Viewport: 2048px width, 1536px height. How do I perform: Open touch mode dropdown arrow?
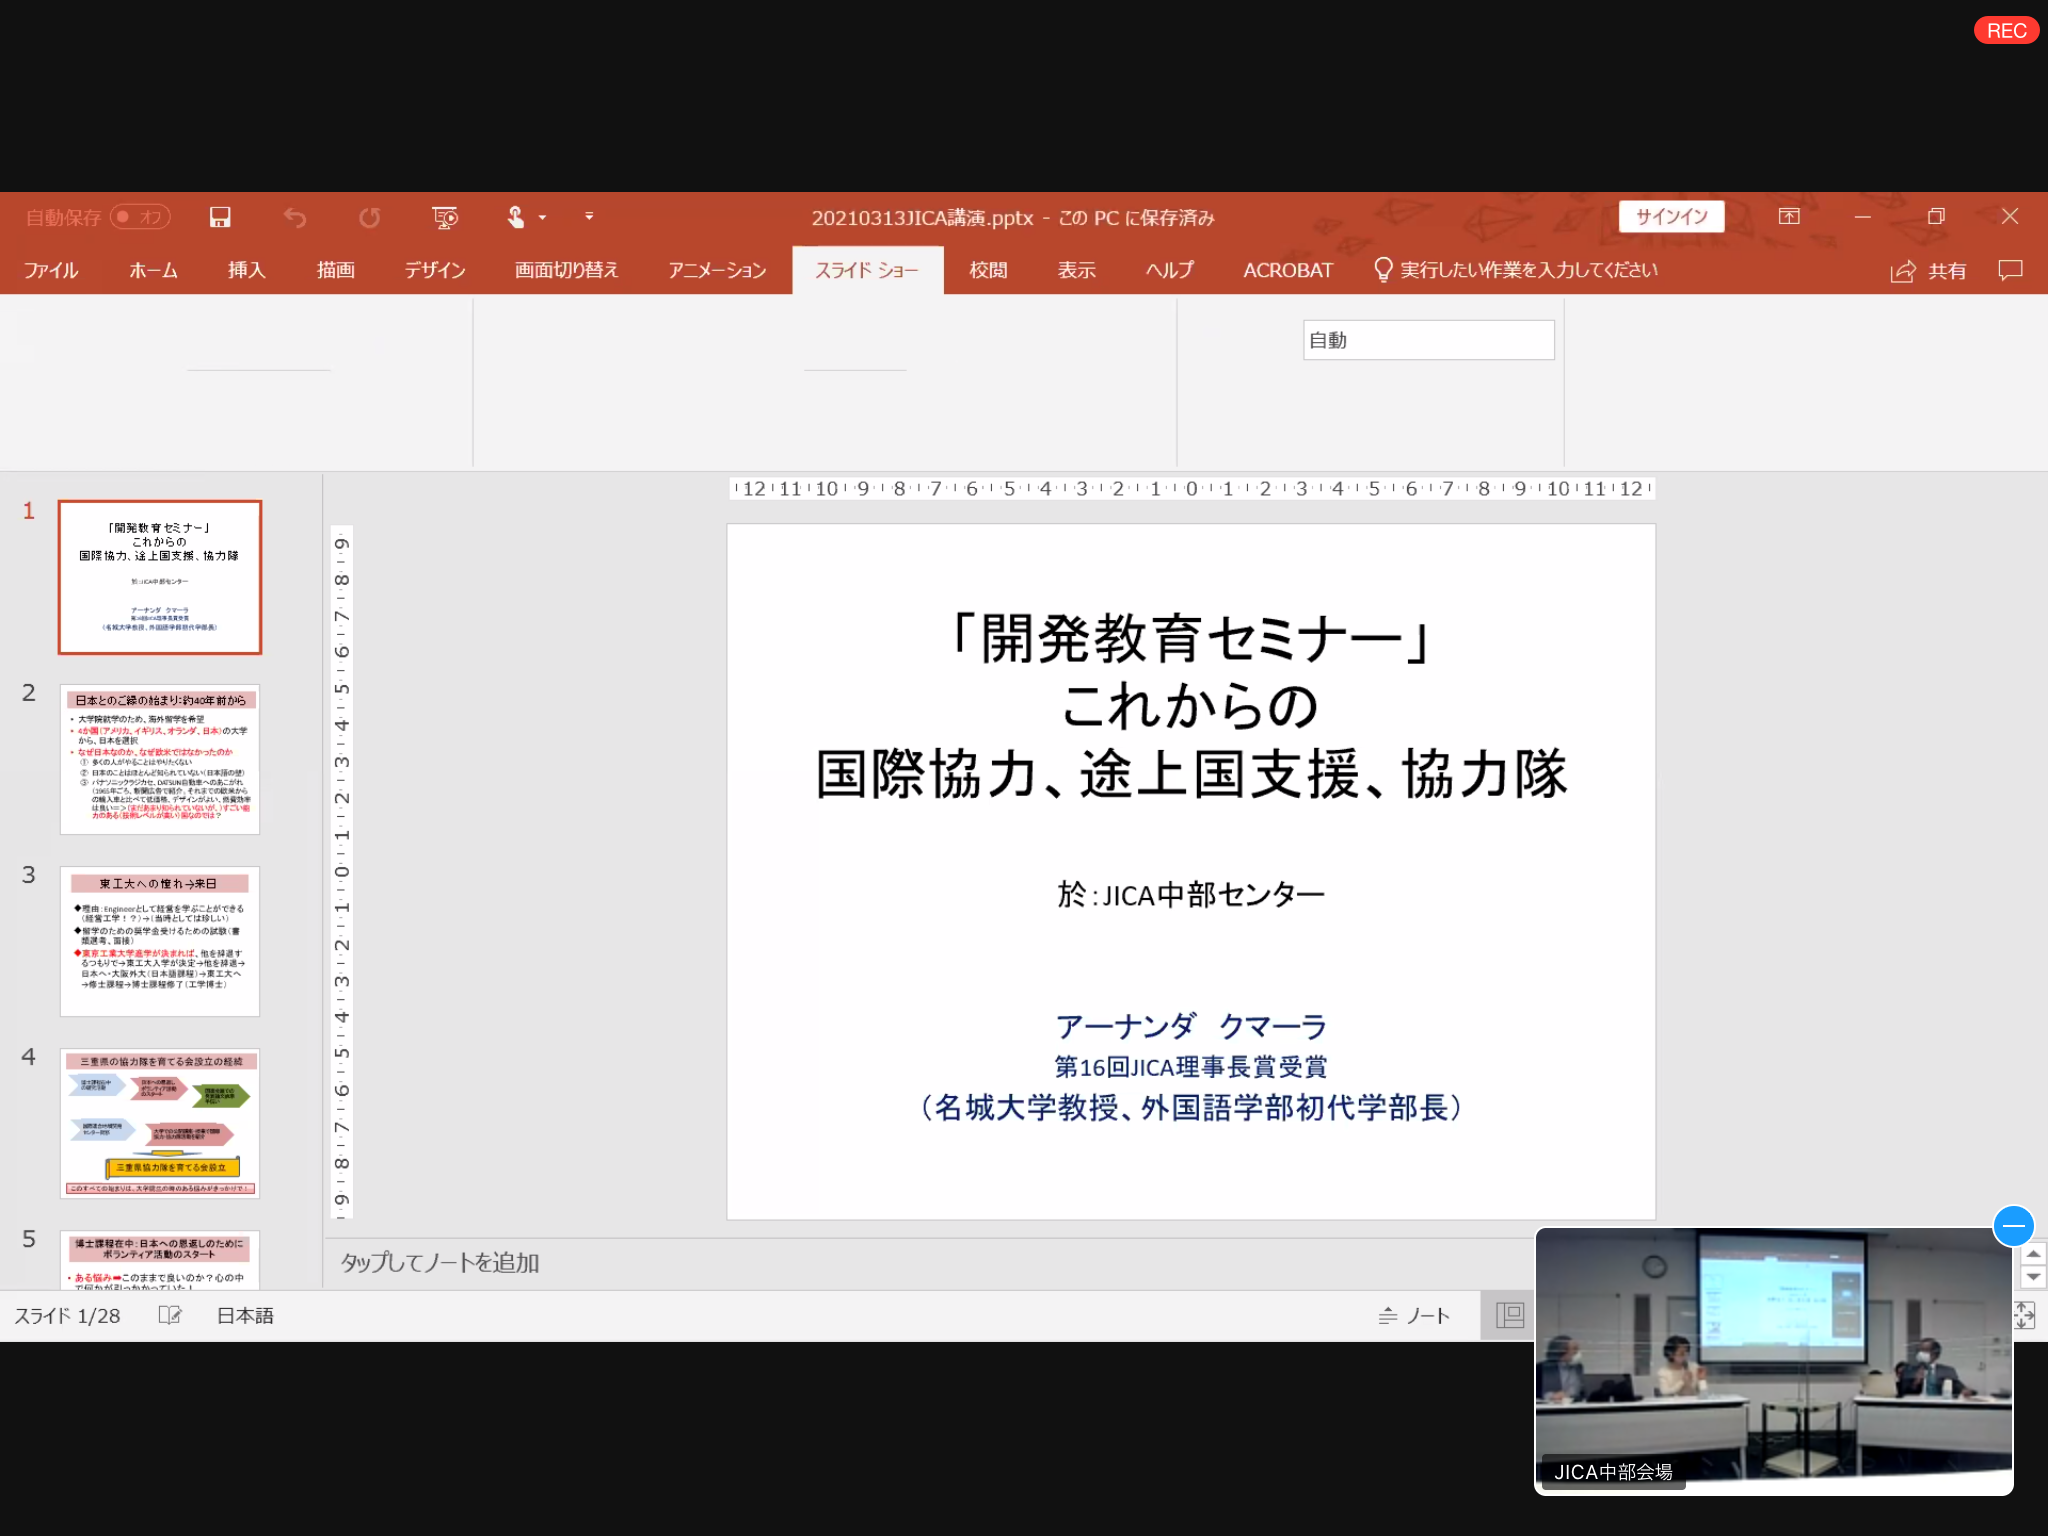[x=543, y=217]
